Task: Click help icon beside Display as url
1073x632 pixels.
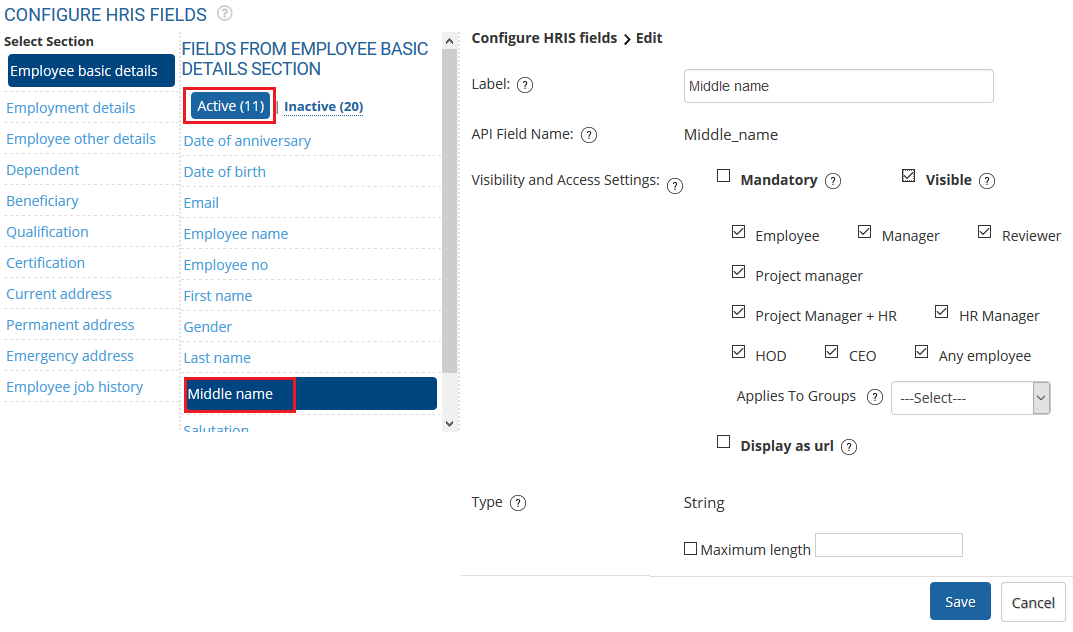Action: point(849,447)
